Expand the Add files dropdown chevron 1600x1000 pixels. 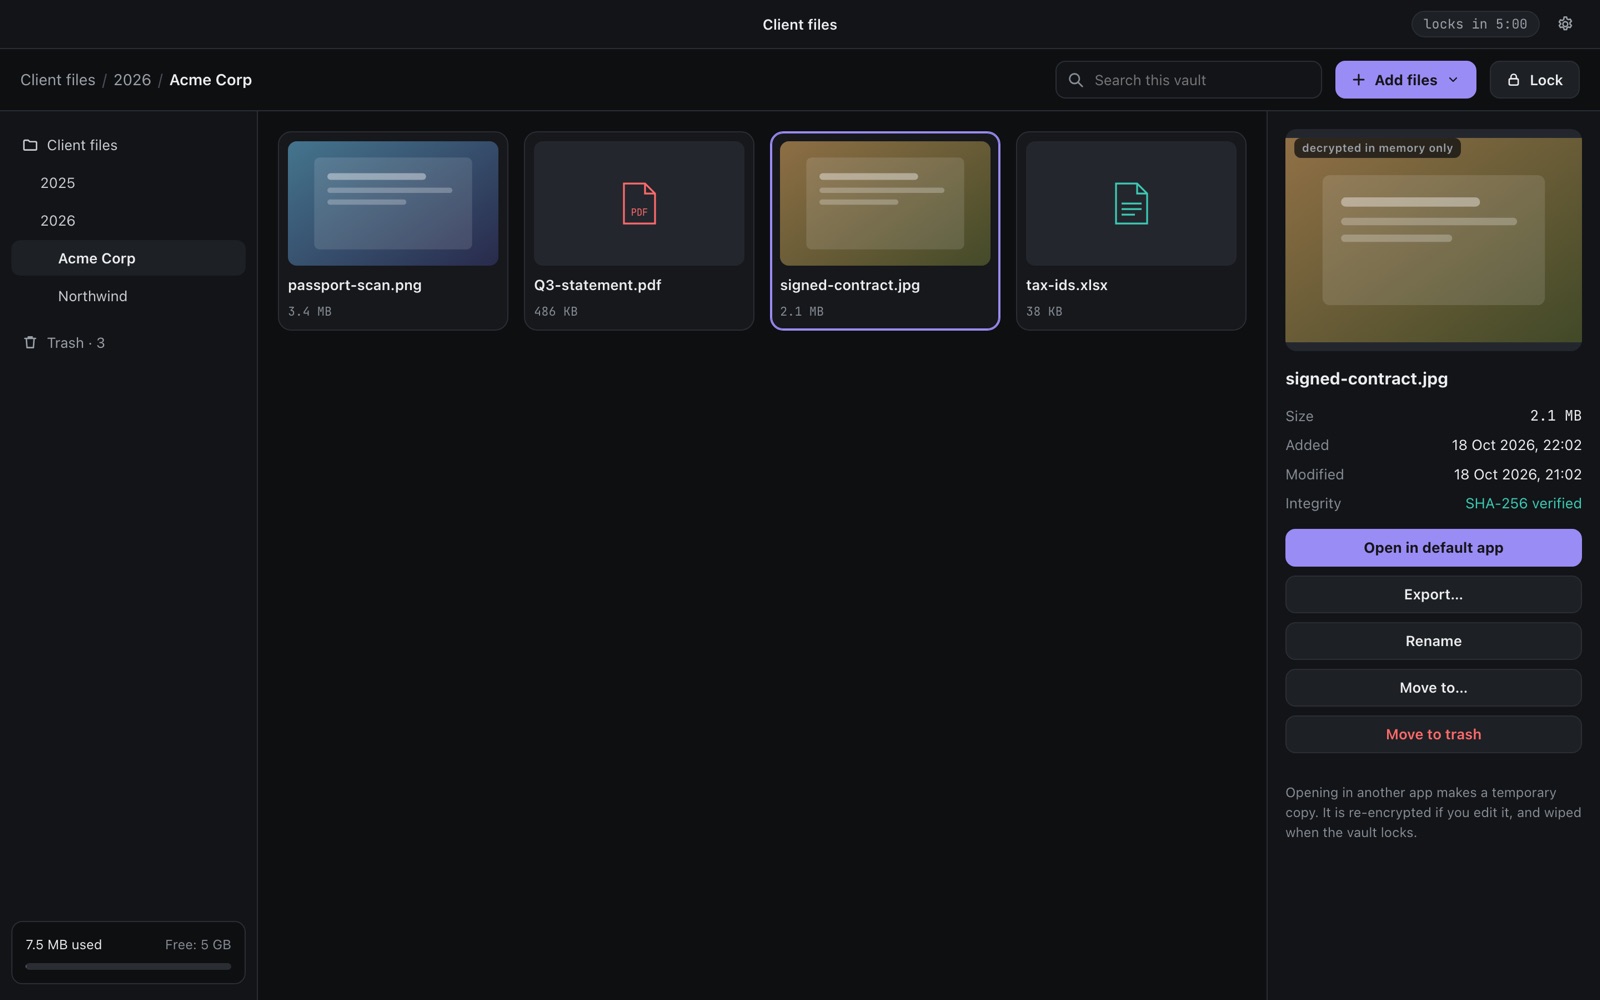point(1453,80)
